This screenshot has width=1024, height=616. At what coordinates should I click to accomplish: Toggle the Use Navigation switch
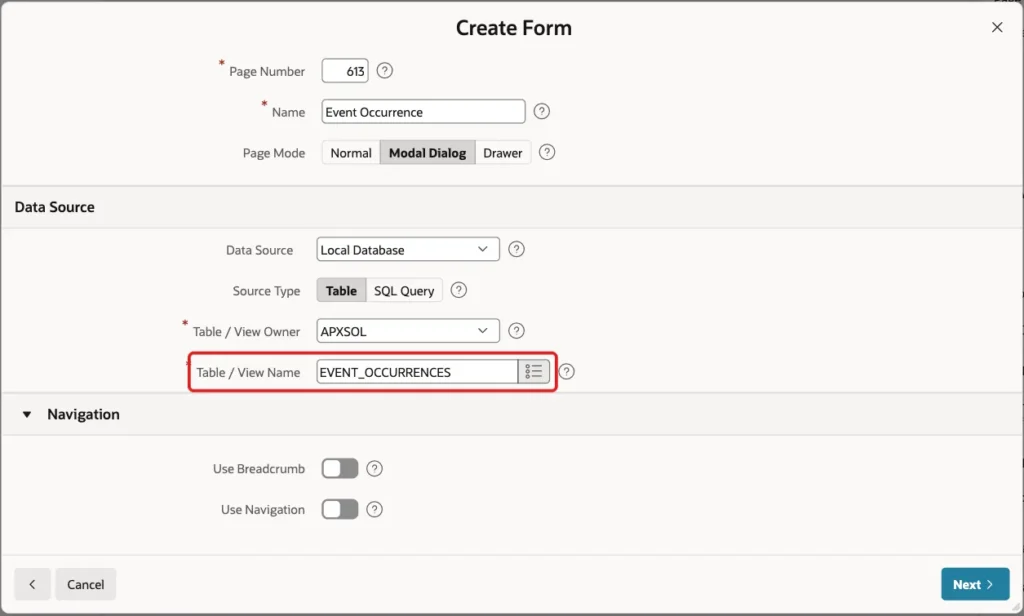340,510
